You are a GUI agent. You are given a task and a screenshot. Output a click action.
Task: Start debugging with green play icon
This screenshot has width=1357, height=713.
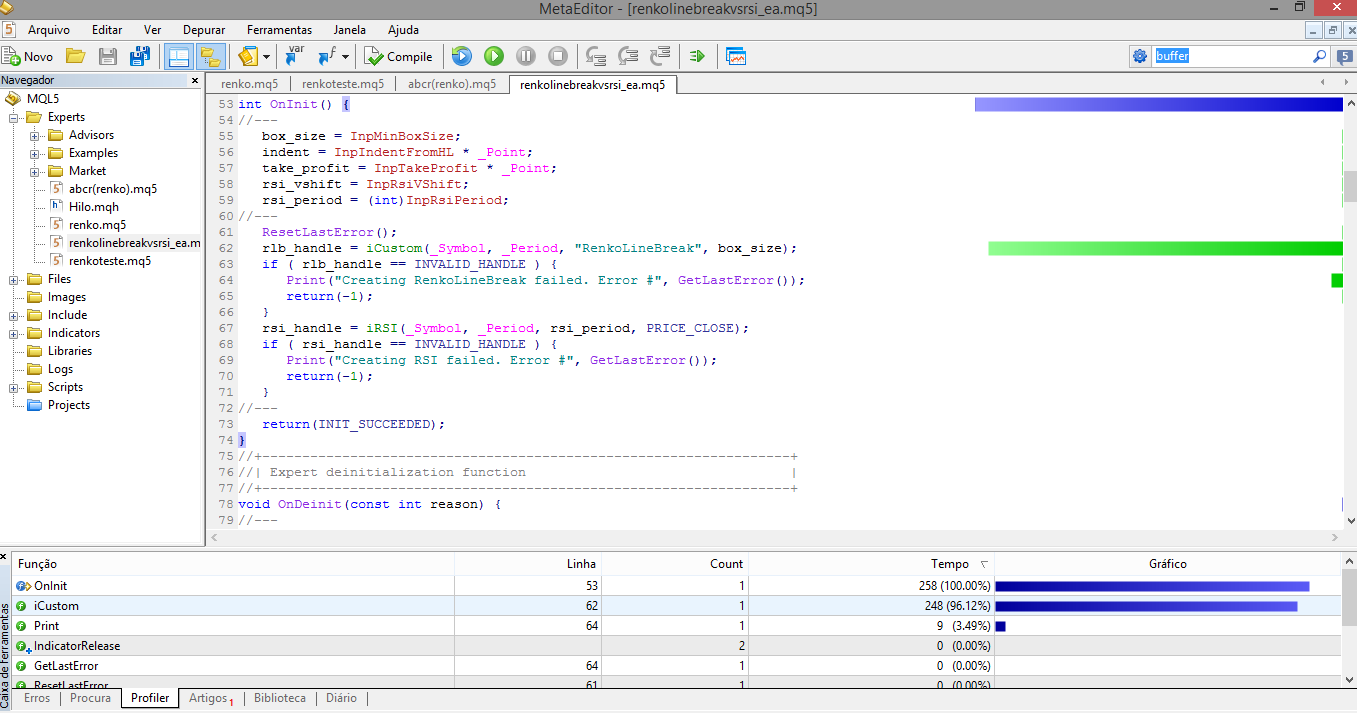[x=493, y=57]
